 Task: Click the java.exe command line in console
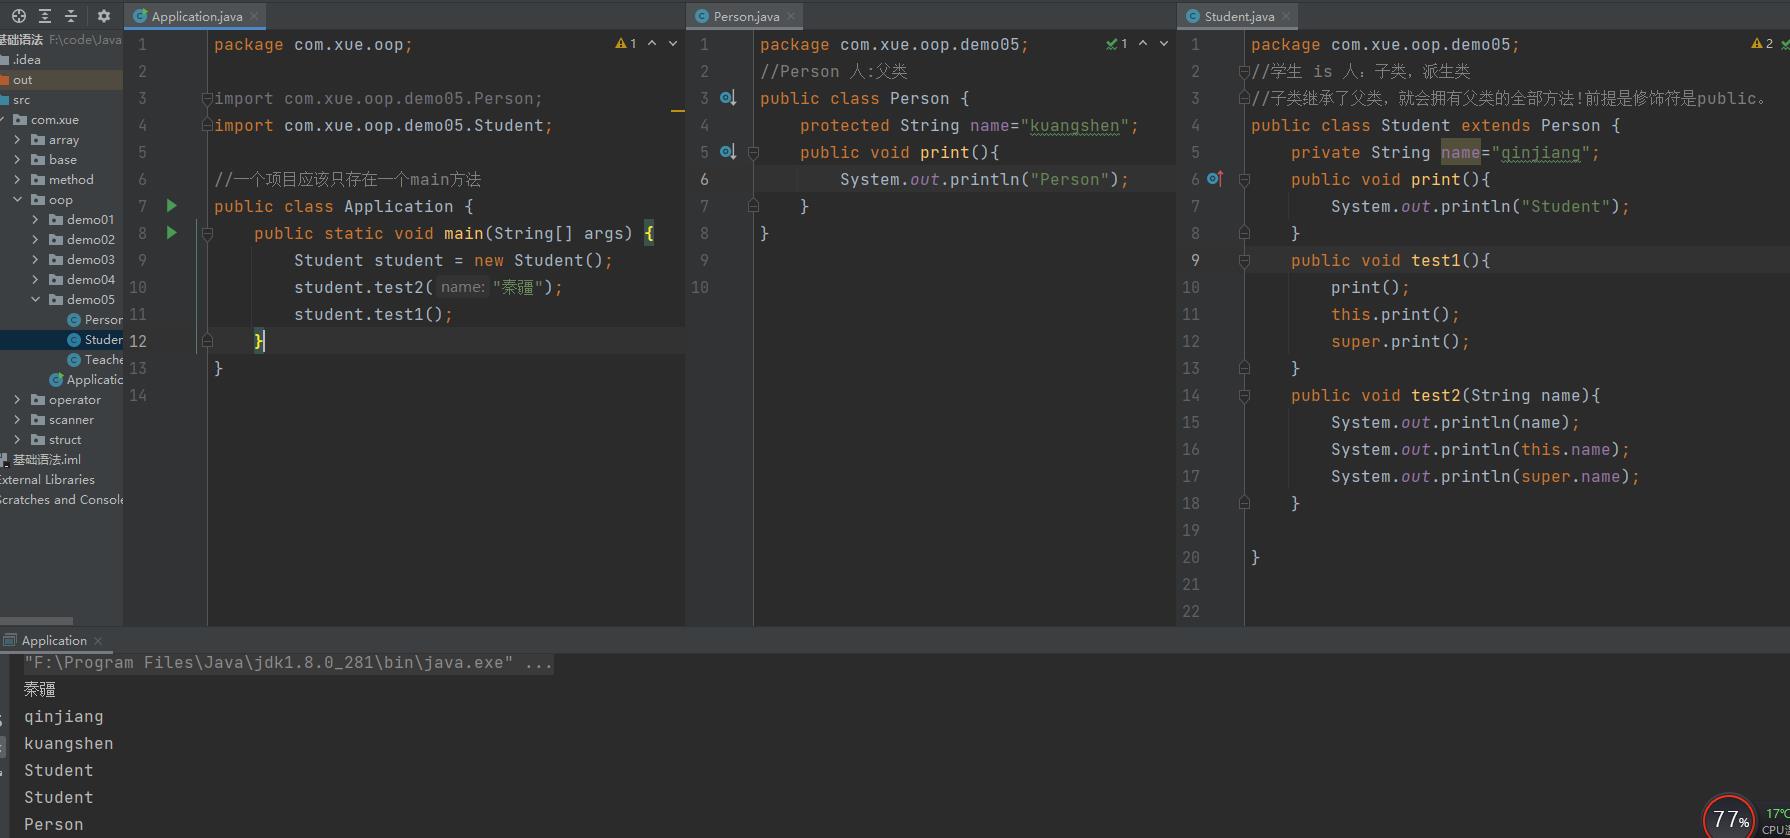coord(288,663)
